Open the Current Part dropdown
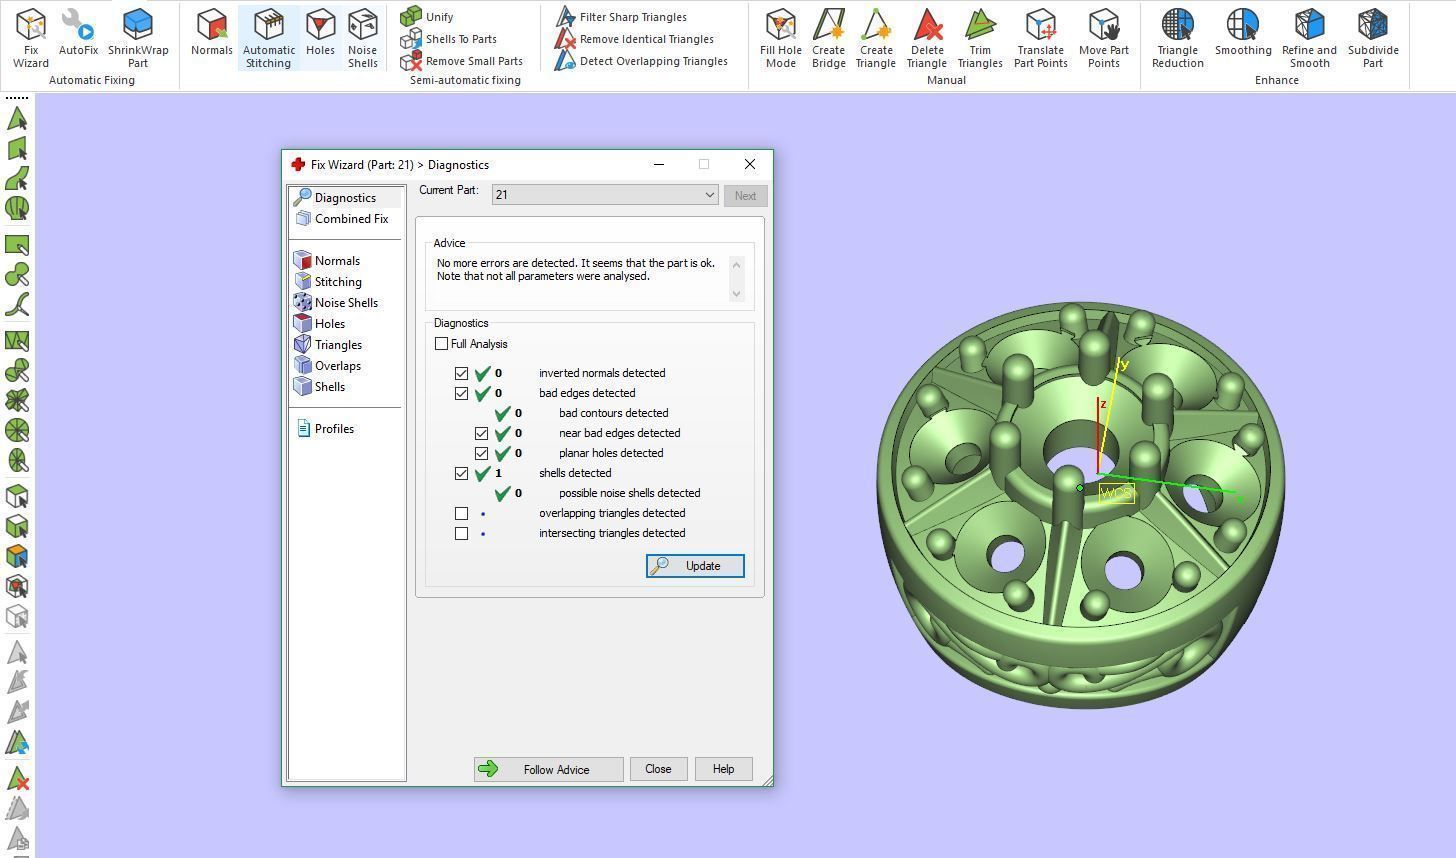Image resolution: width=1456 pixels, height=858 pixels. coord(605,195)
